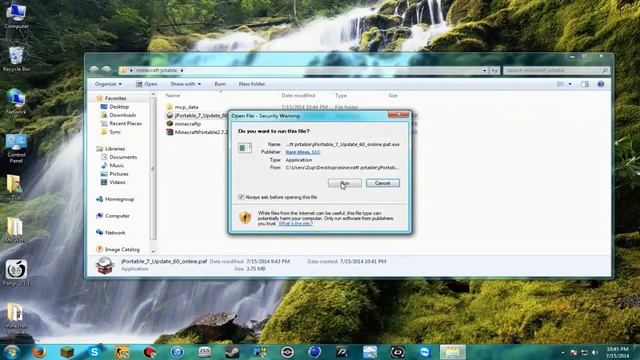
Task: Select the mcp_data folder
Action: [187, 107]
